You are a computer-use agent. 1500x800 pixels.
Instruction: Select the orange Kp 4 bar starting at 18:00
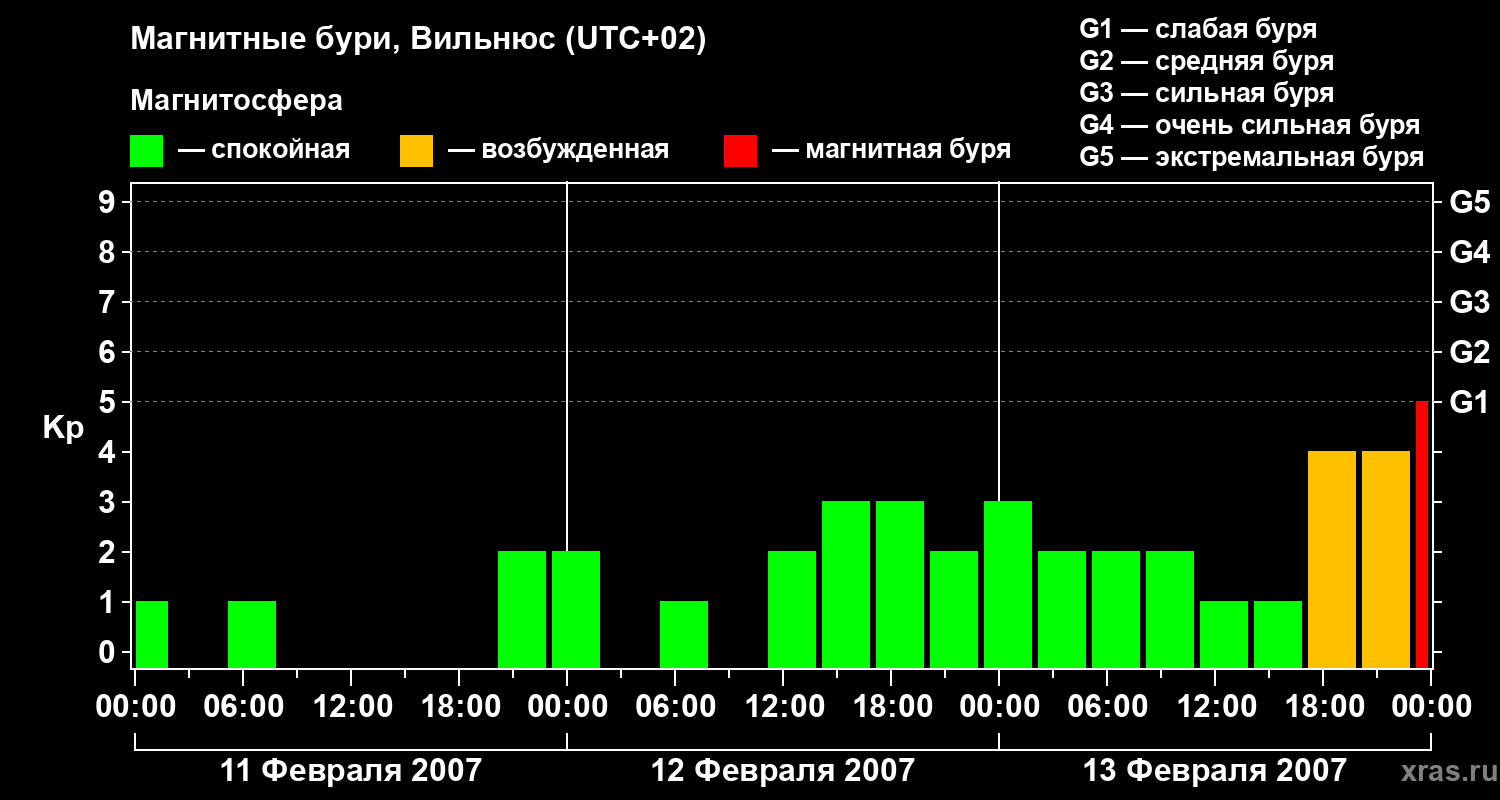click(x=1332, y=559)
